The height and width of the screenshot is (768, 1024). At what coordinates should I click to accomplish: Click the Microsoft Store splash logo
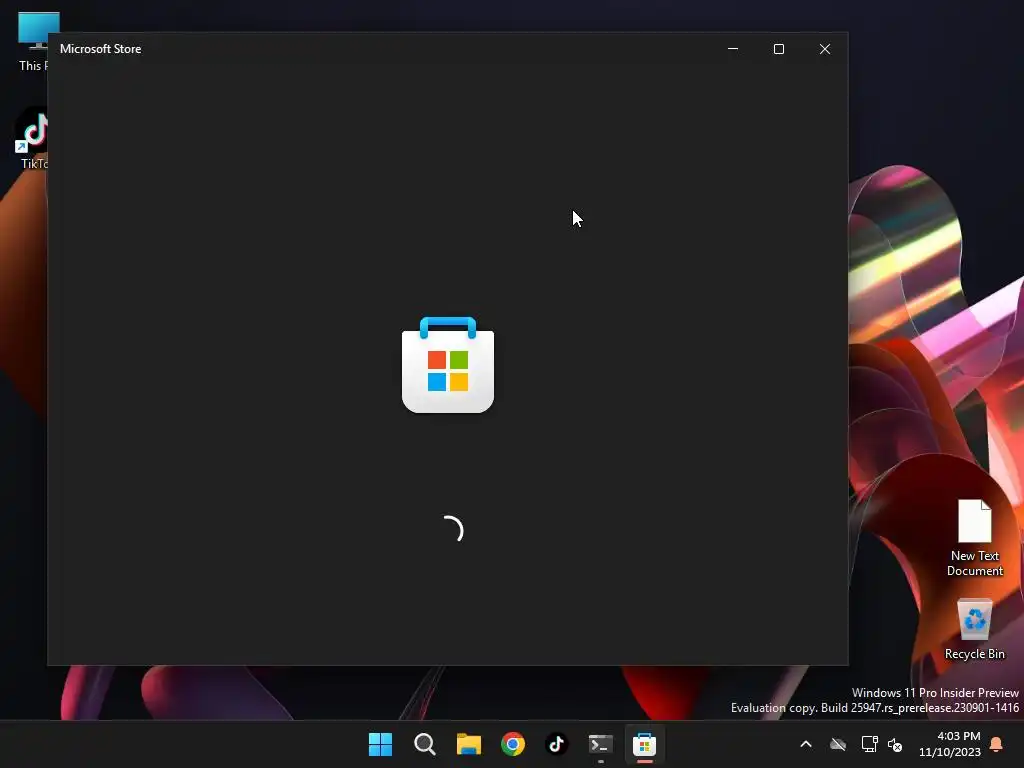pos(448,364)
